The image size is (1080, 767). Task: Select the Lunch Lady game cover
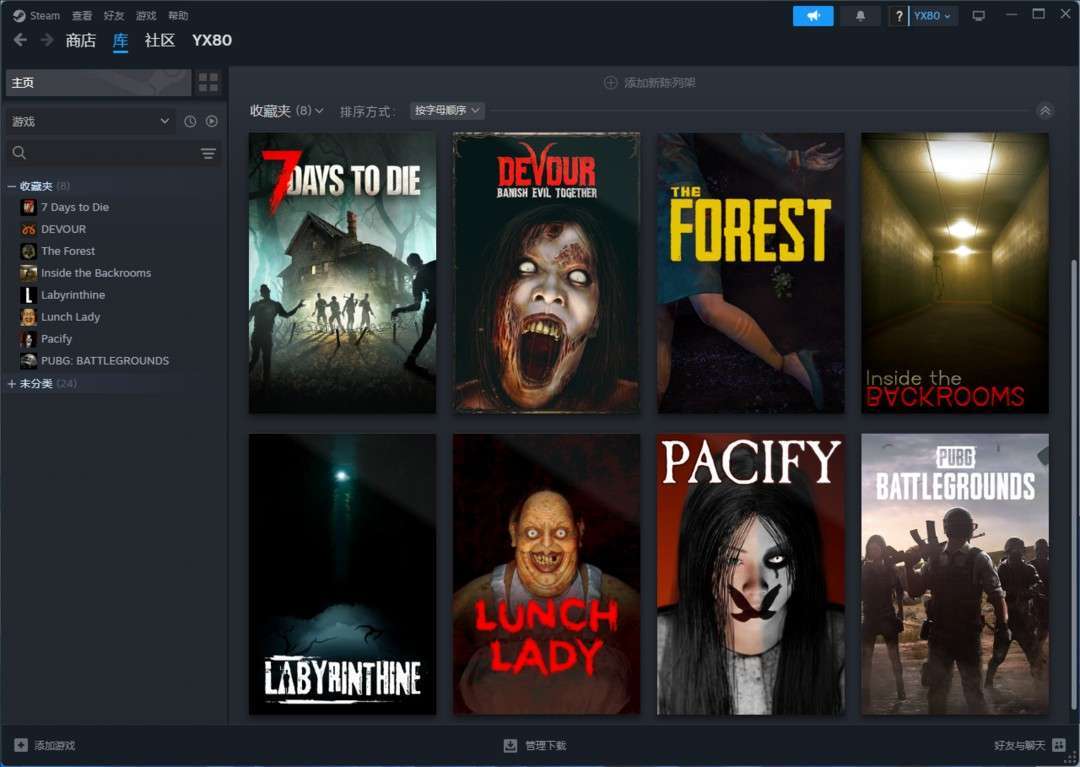pyautogui.click(x=546, y=574)
